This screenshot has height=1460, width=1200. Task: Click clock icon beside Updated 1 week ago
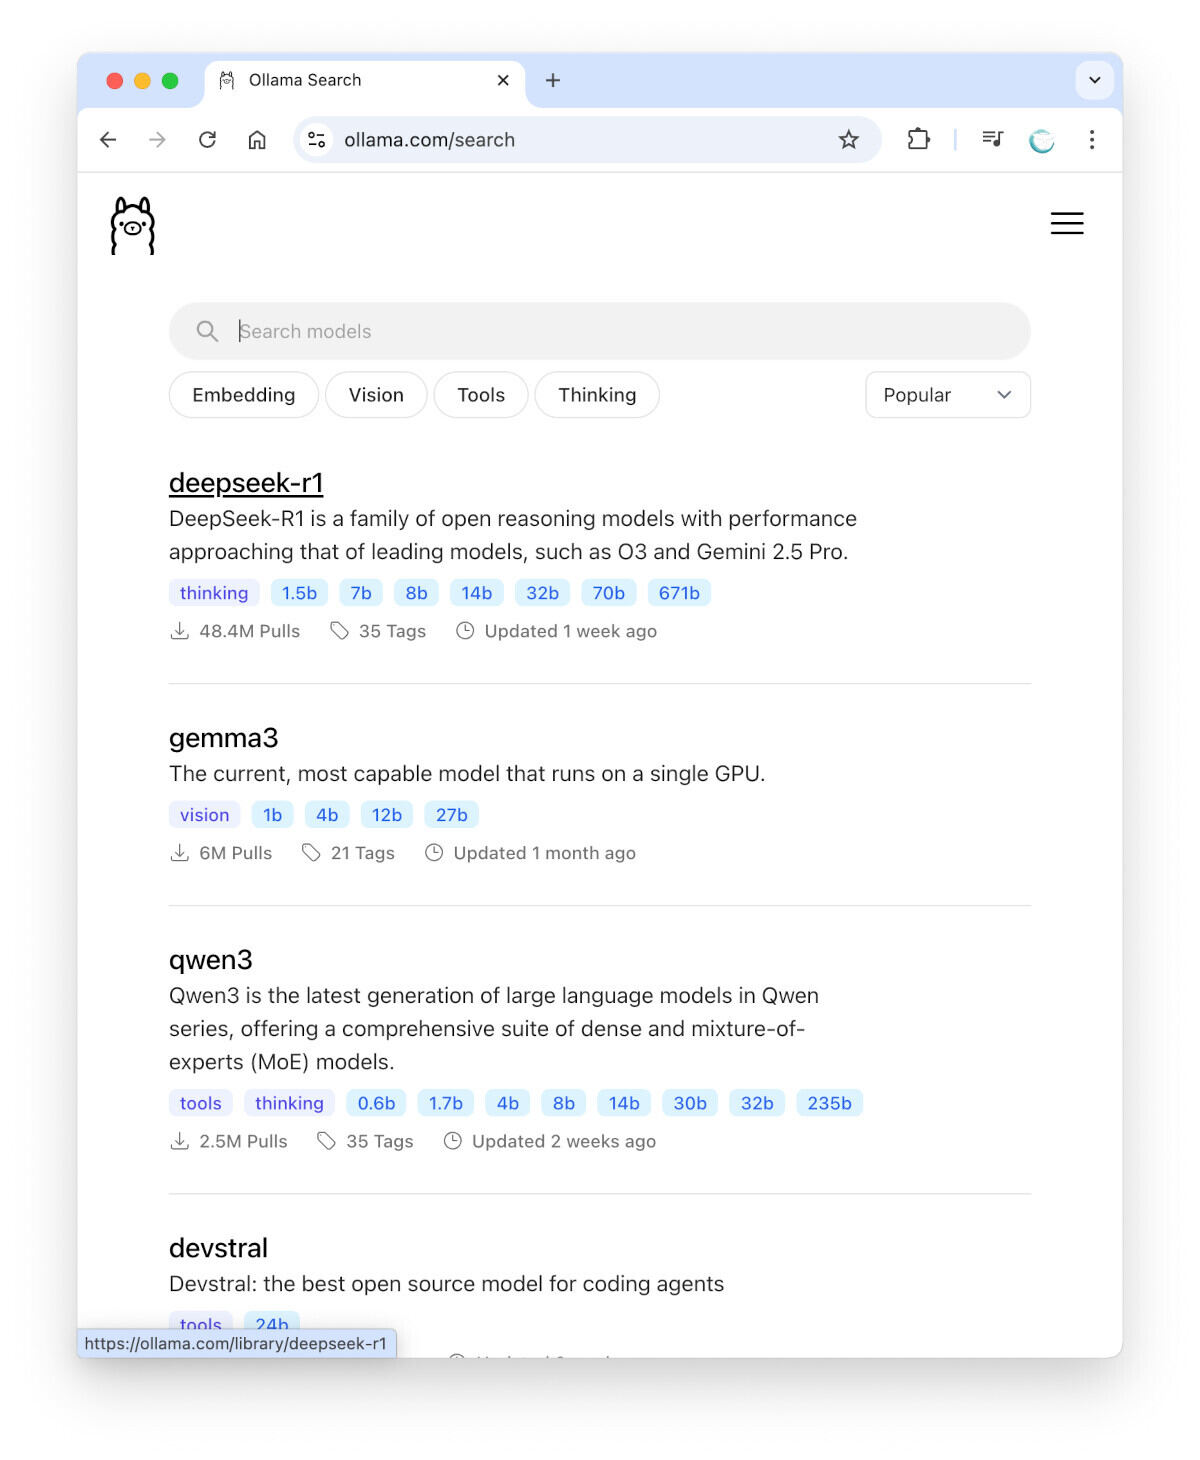[x=465, y=631]
